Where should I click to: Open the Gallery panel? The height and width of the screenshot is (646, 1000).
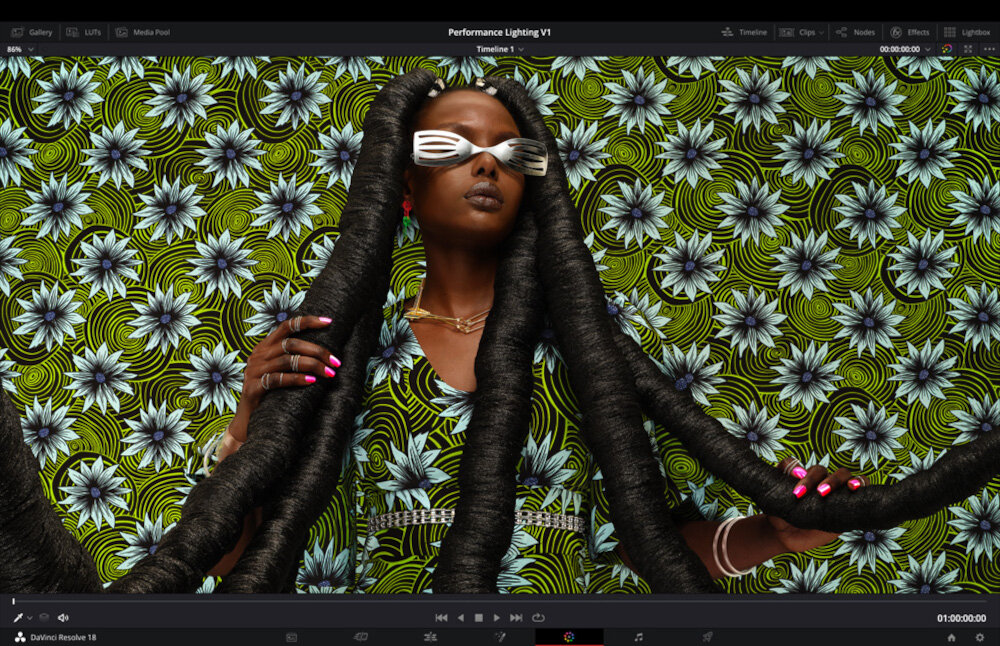[31, 32]
